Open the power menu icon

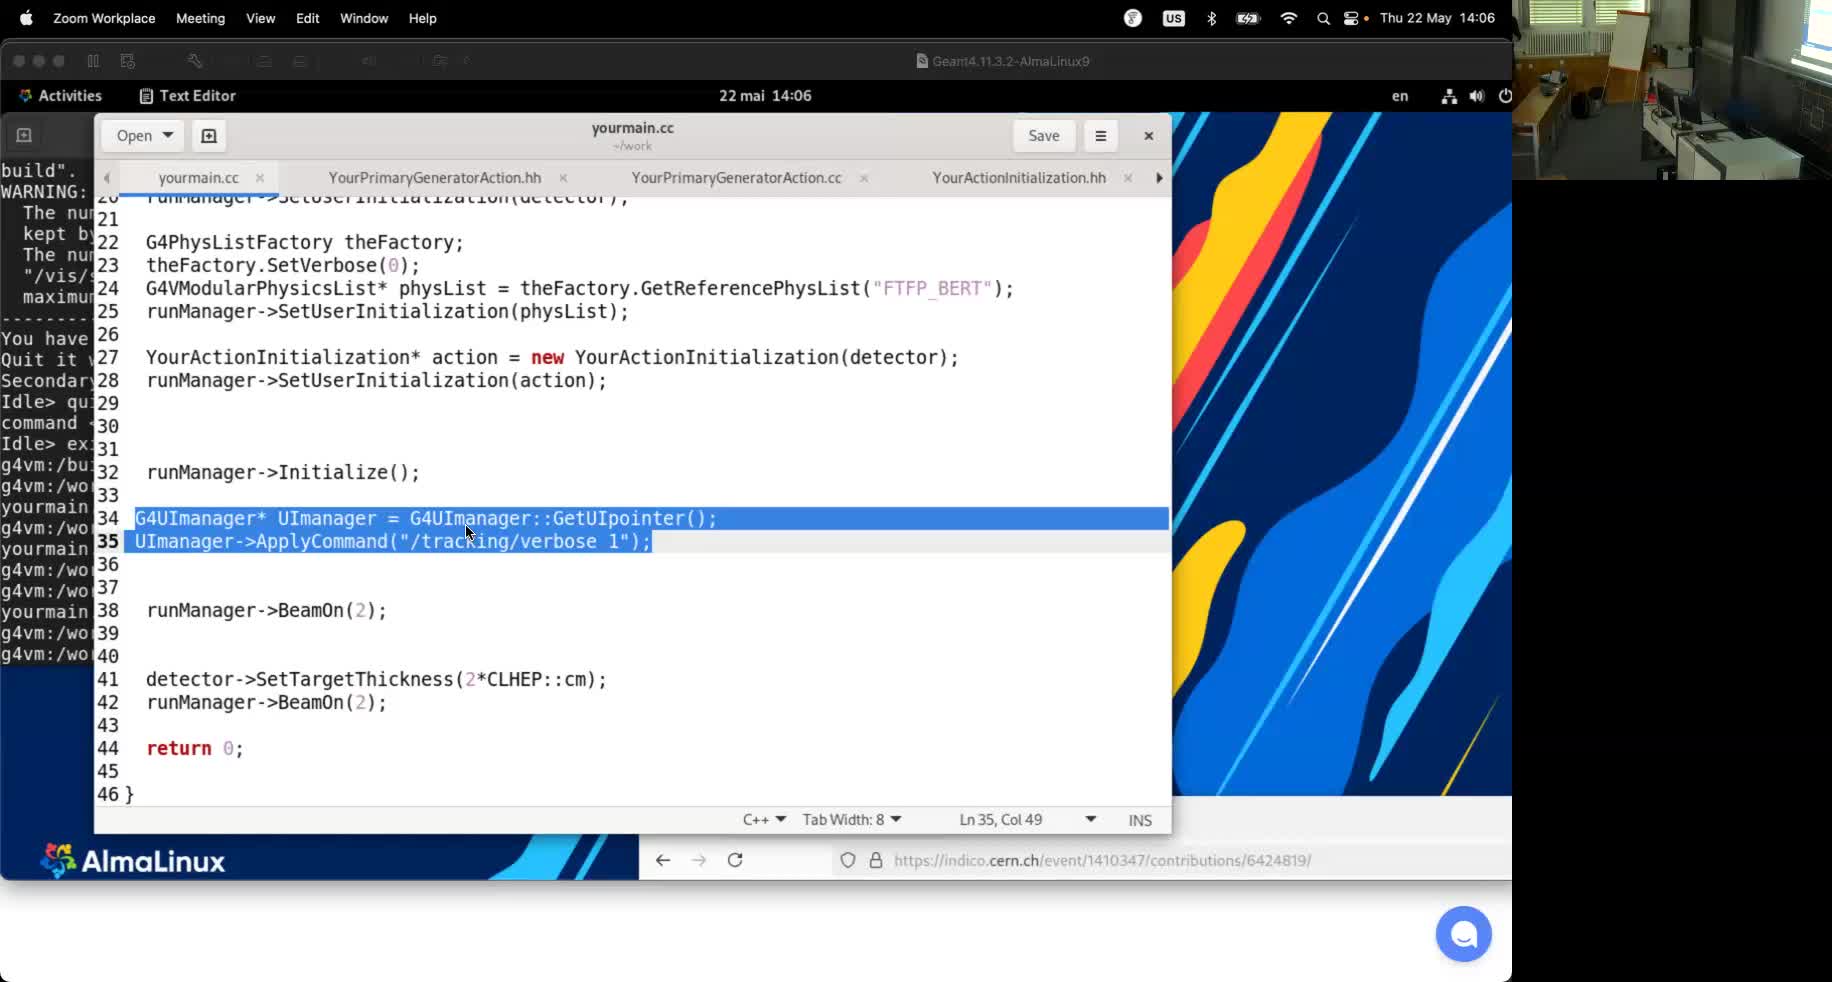[1506, 96]
